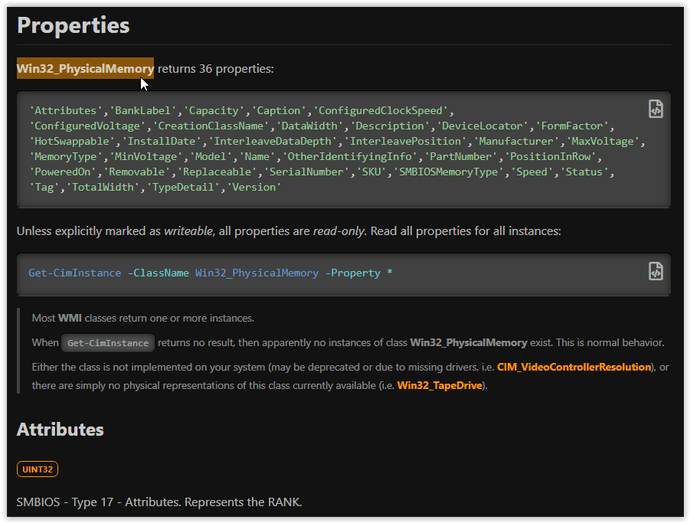The height and width of the screenshot is (523, 690).
Task: Click Get-CimInstance in the command line
Action: pyautogui.click(x=75, y=273)
